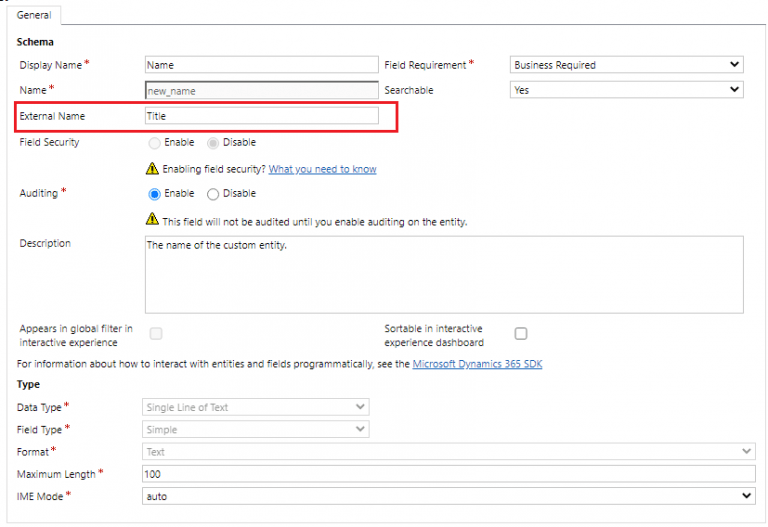Choose Enable radio button for Auditing
This screenshot has width=768, height=527.
click(155, 194)
